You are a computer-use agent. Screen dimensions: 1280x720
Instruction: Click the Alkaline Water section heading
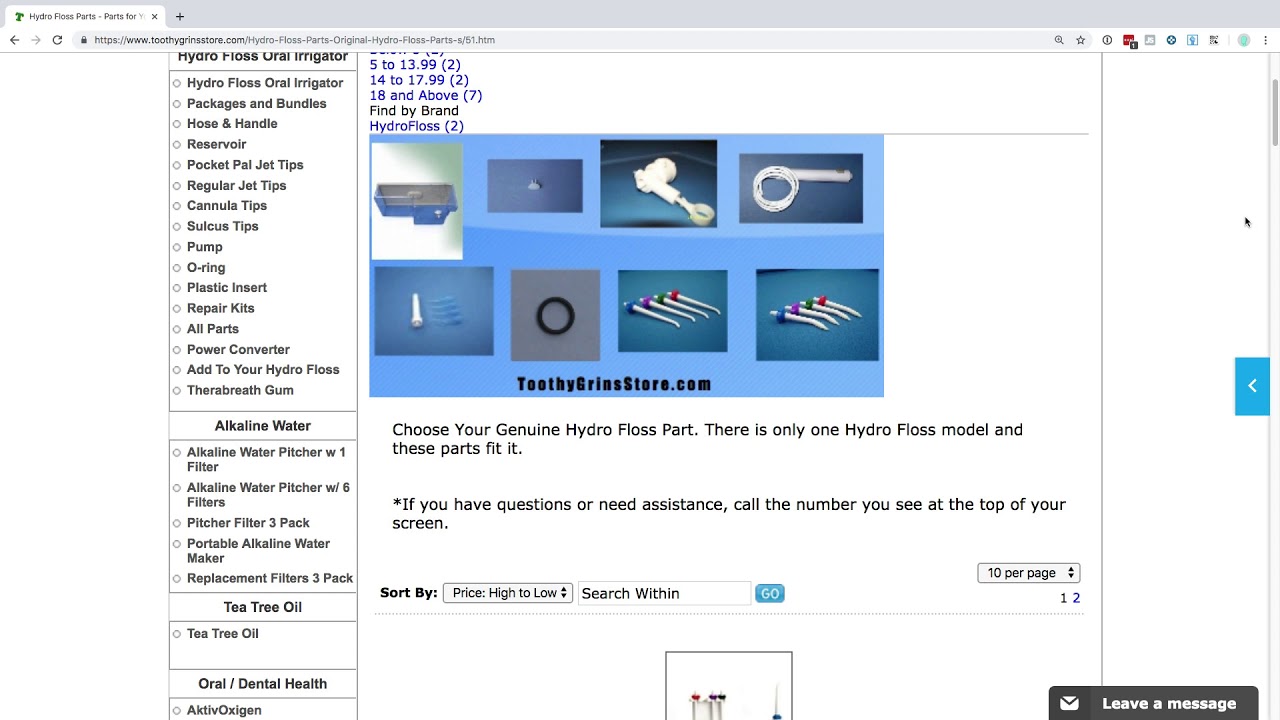click(x=262, y=426)
